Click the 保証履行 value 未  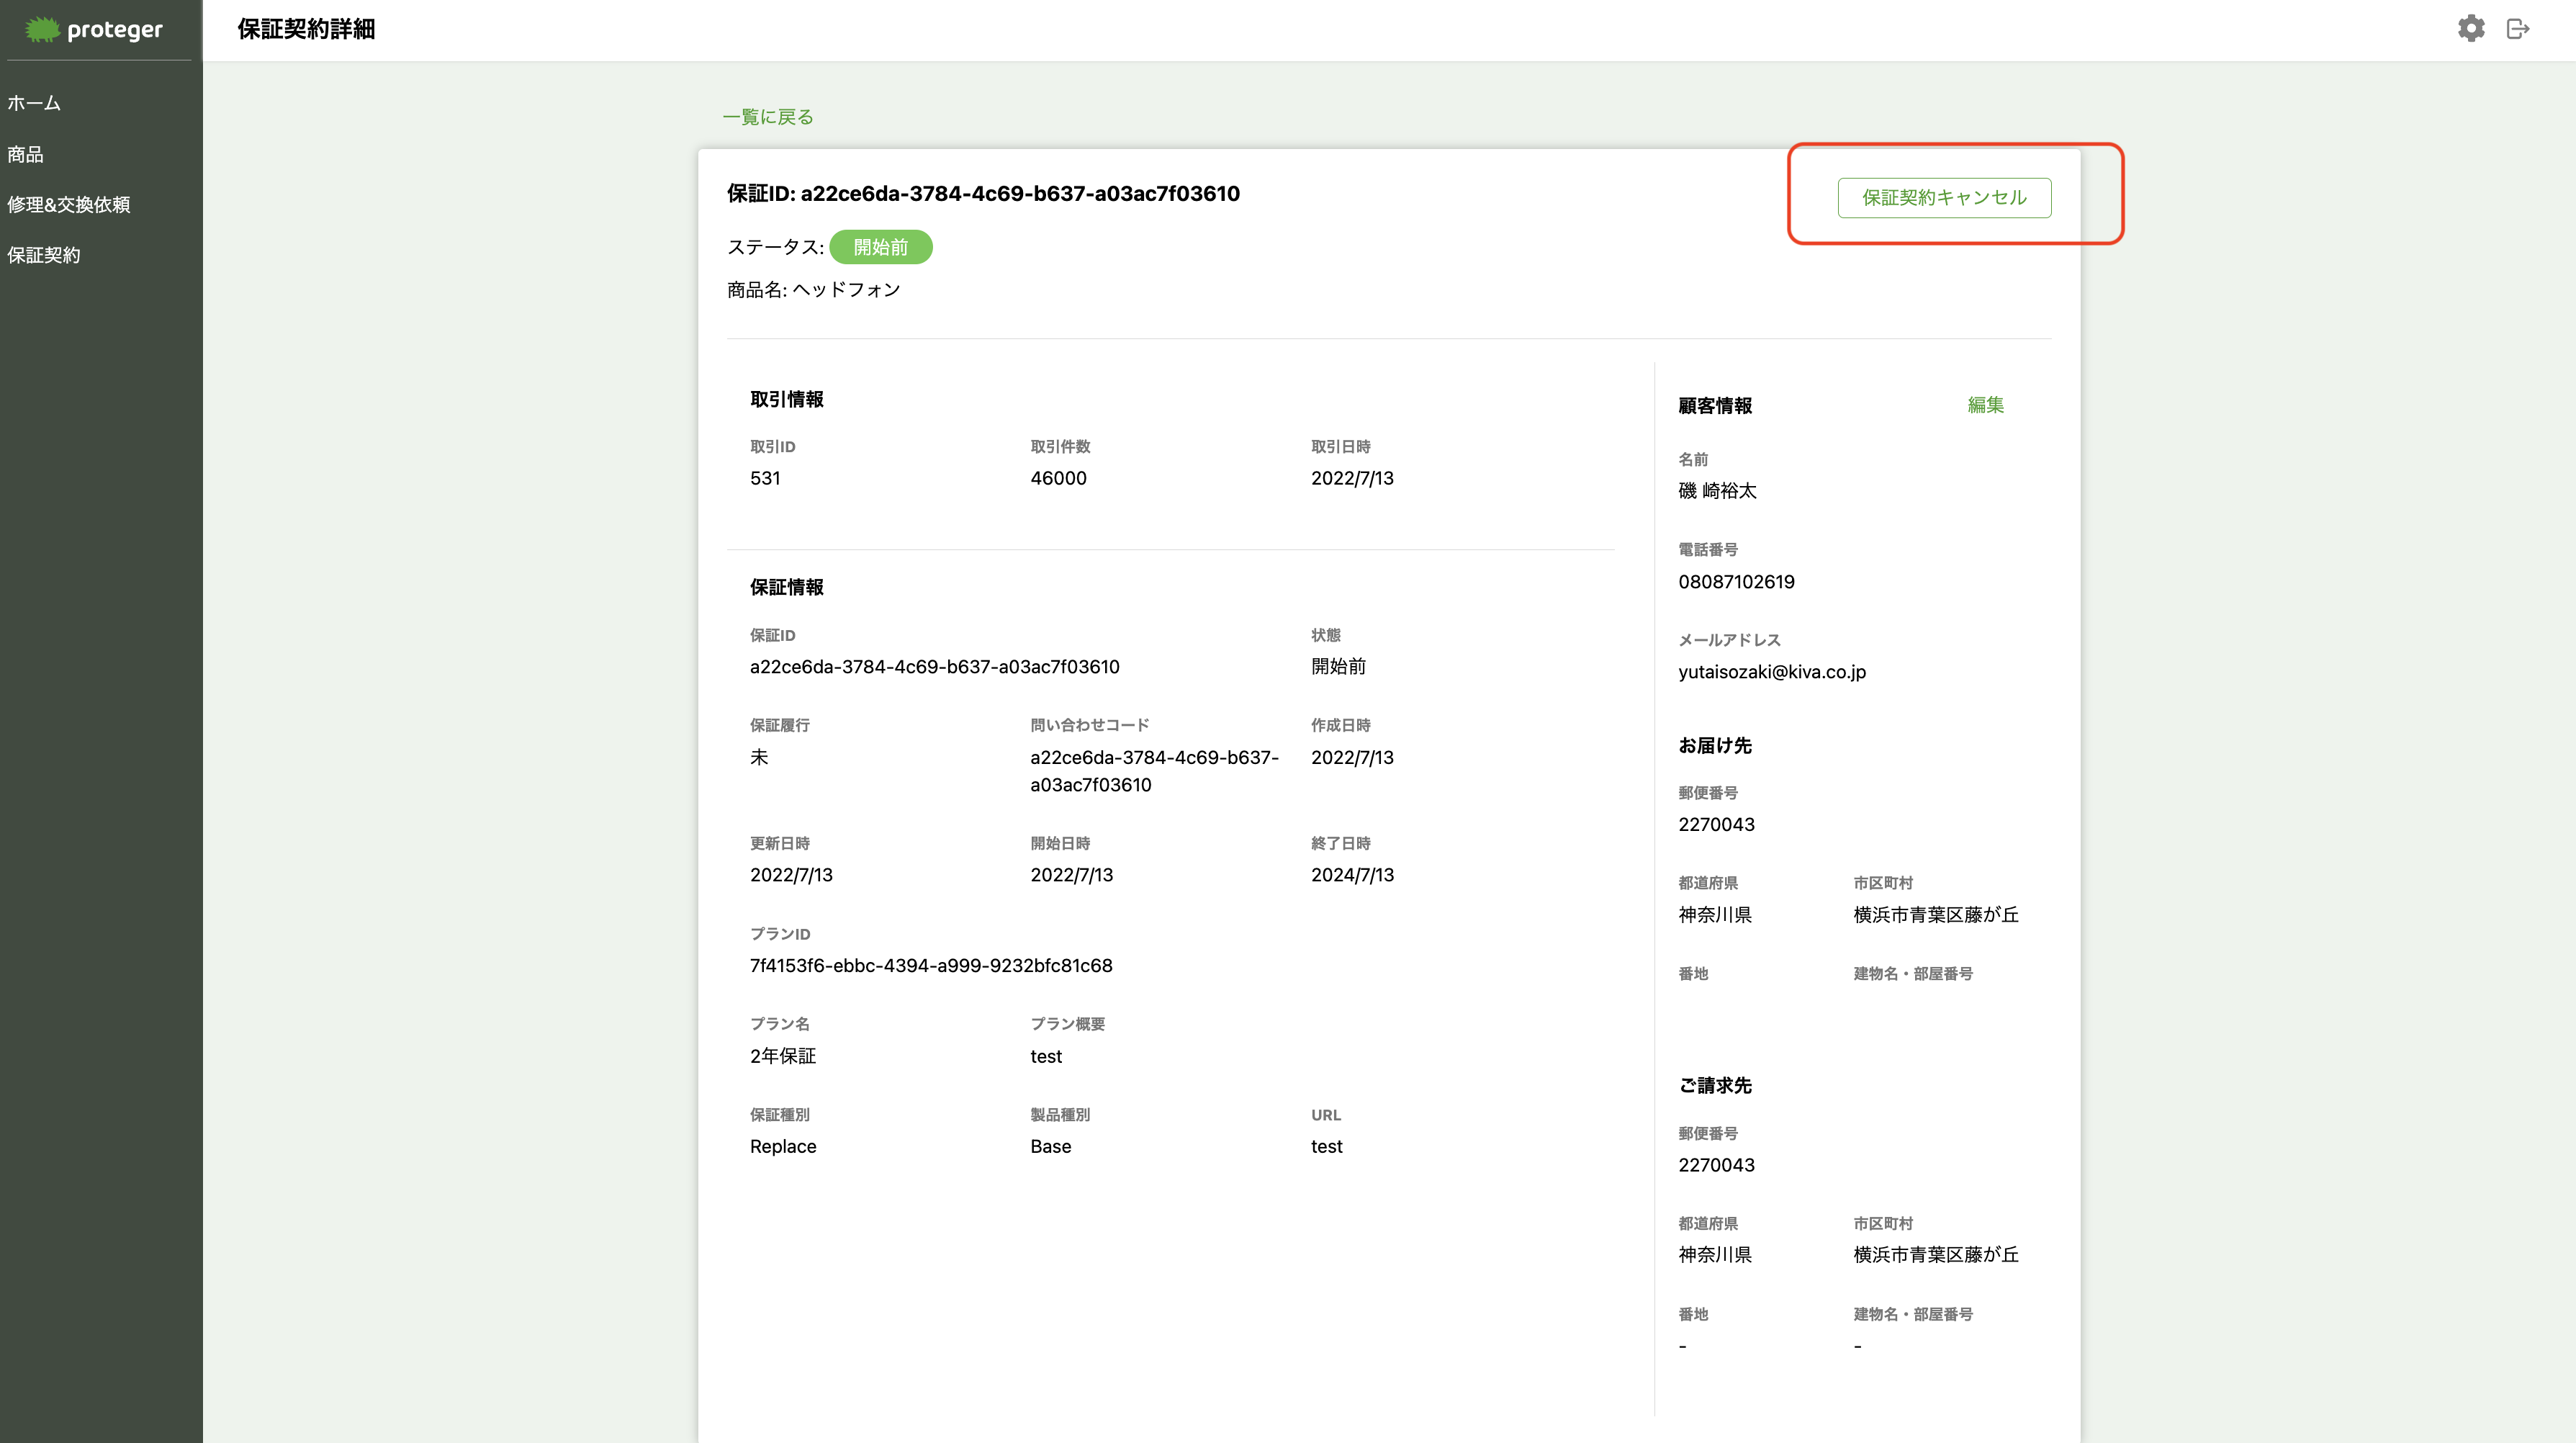click(x=759, y=757)
